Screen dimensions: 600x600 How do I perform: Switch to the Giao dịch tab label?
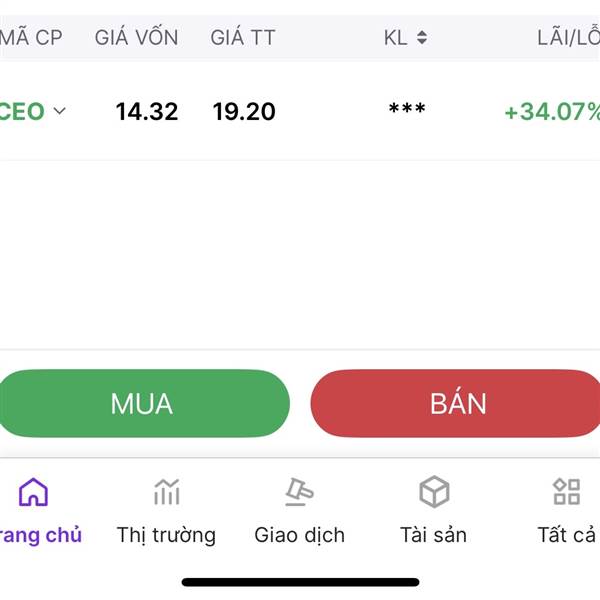click(x=300, y=535)
